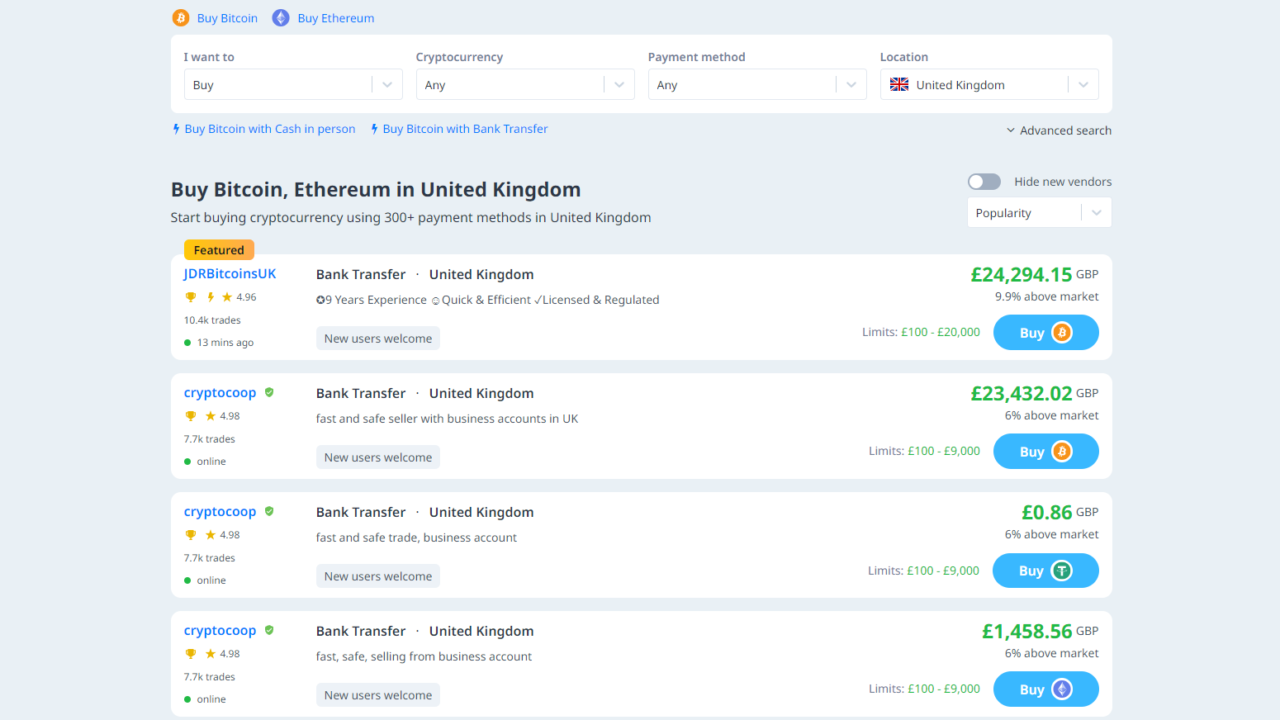Open the Buy Ethereum link at top
Screen dimensions: 1280x720
[x=336, y=18]
